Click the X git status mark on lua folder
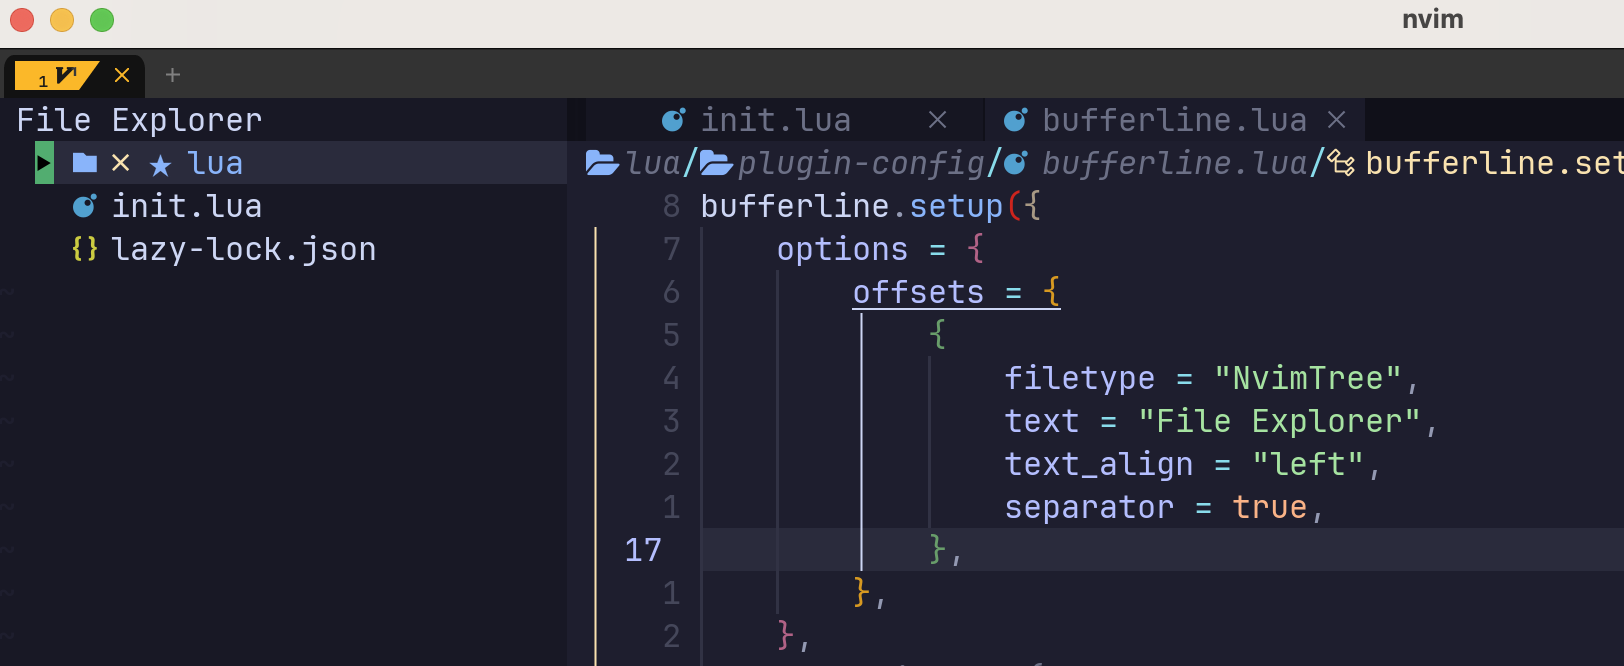Screen dimensions: 1624x666 [120, 163]
